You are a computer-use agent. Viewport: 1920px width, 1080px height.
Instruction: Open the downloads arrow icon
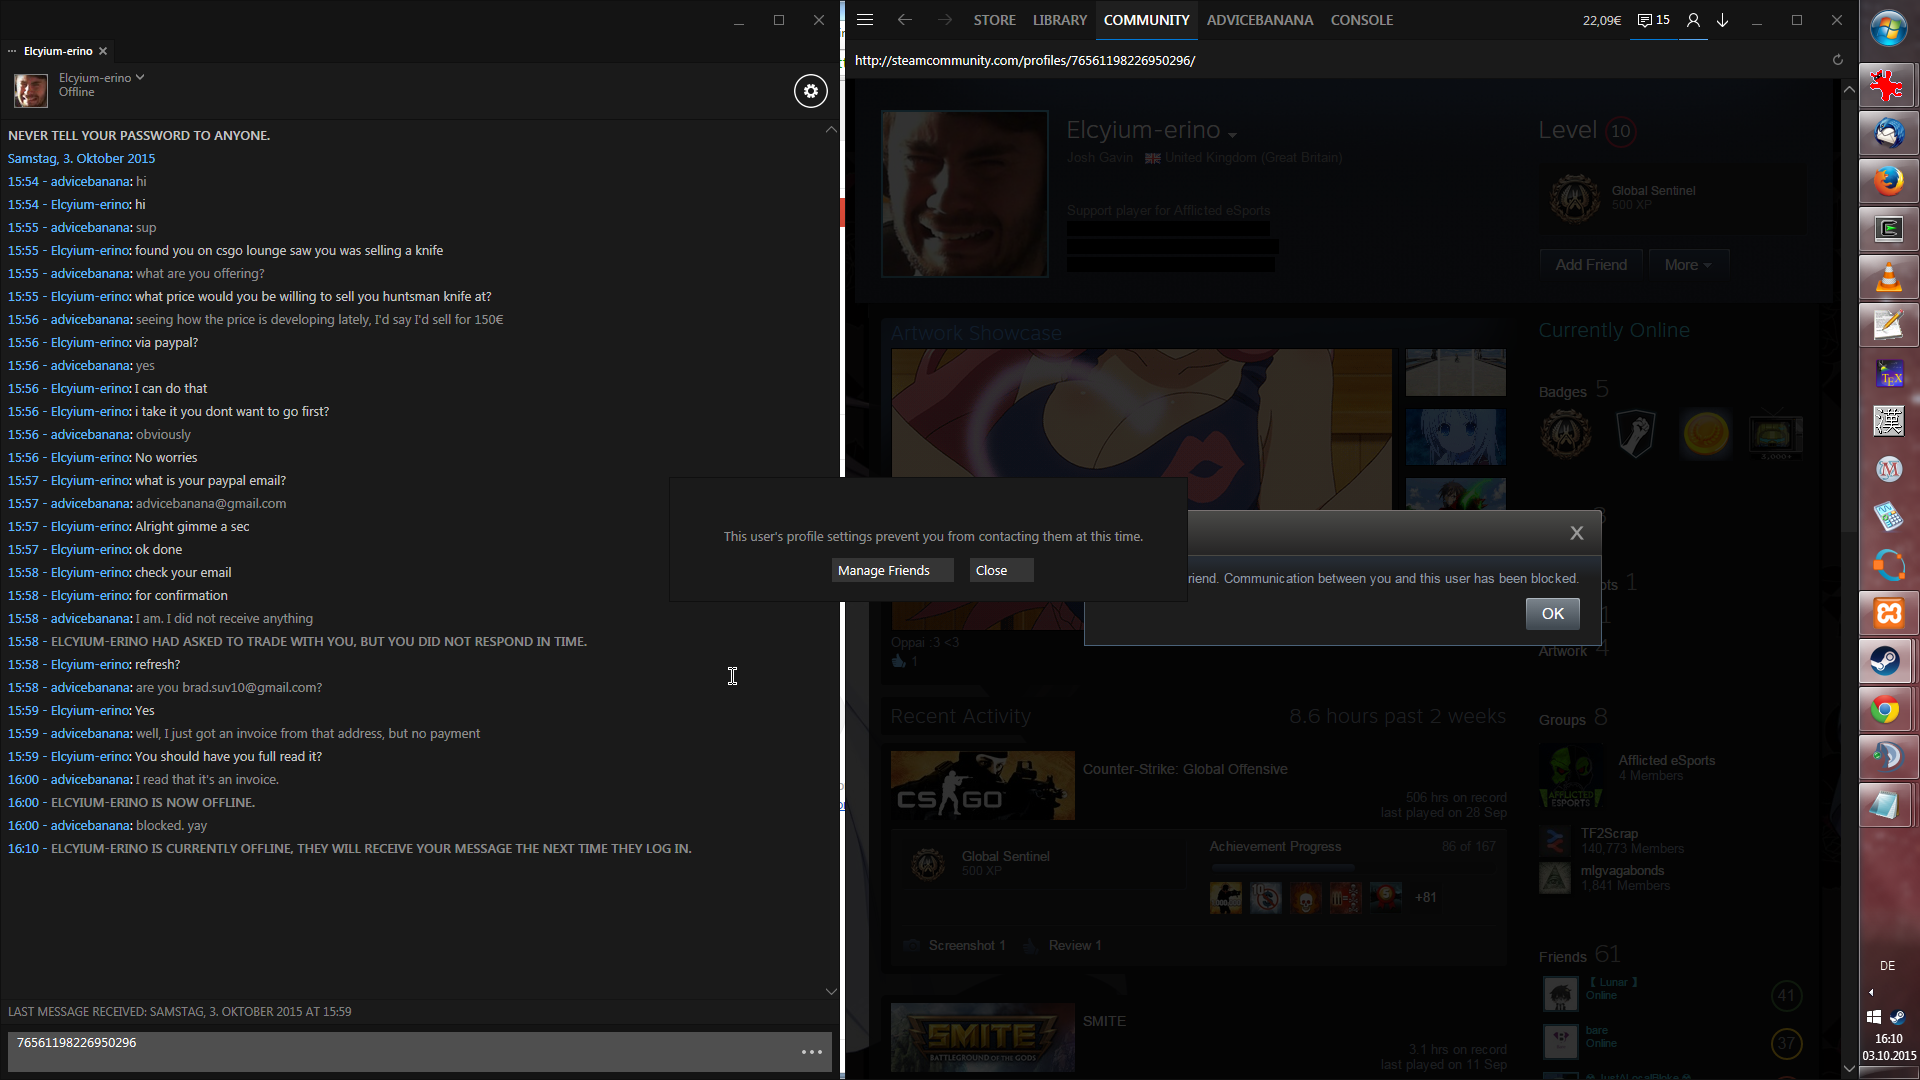click(x=1723, y=20)
